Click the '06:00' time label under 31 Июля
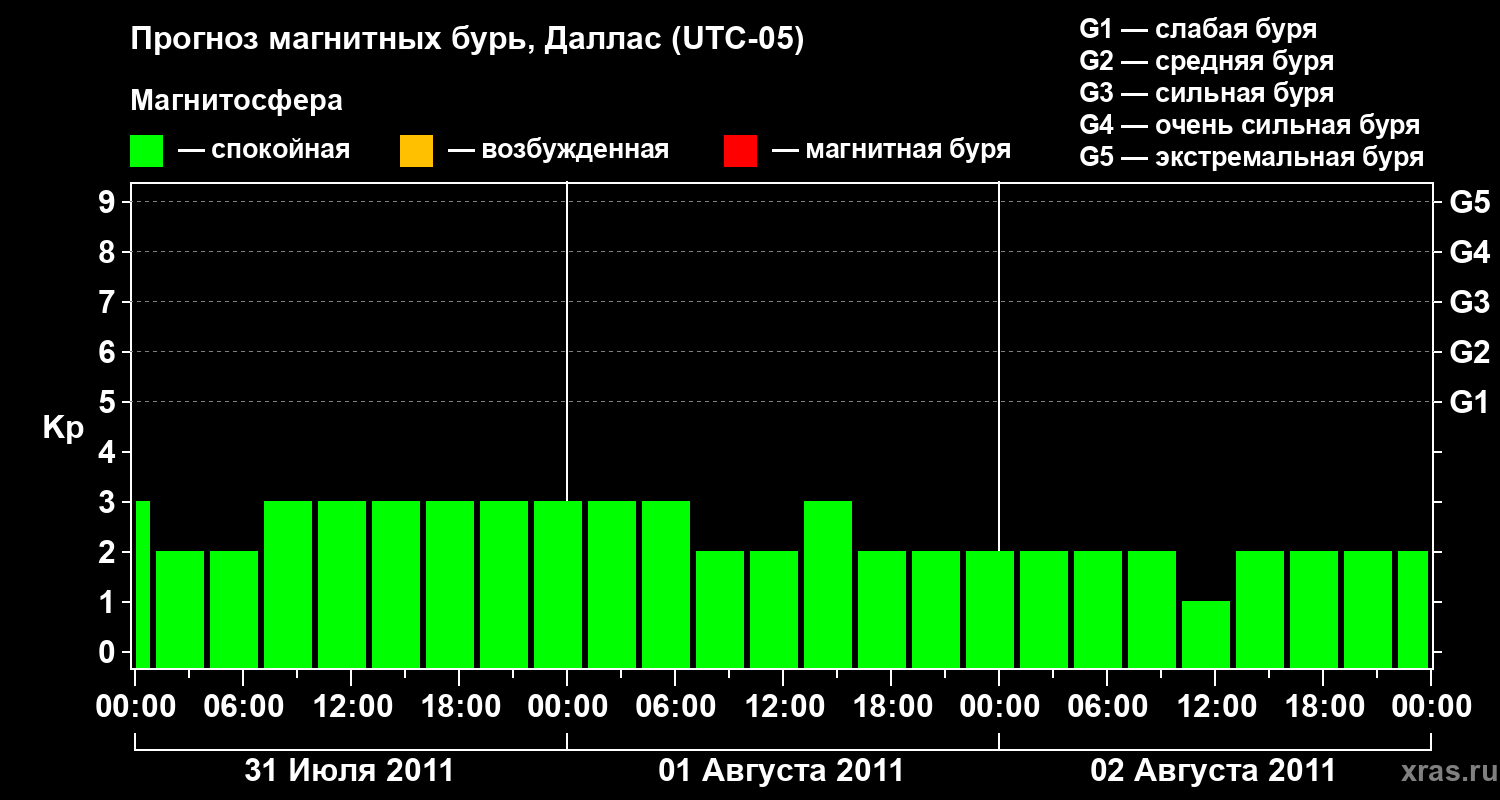This screenshot has width=1500, height=800. [246, 707]
